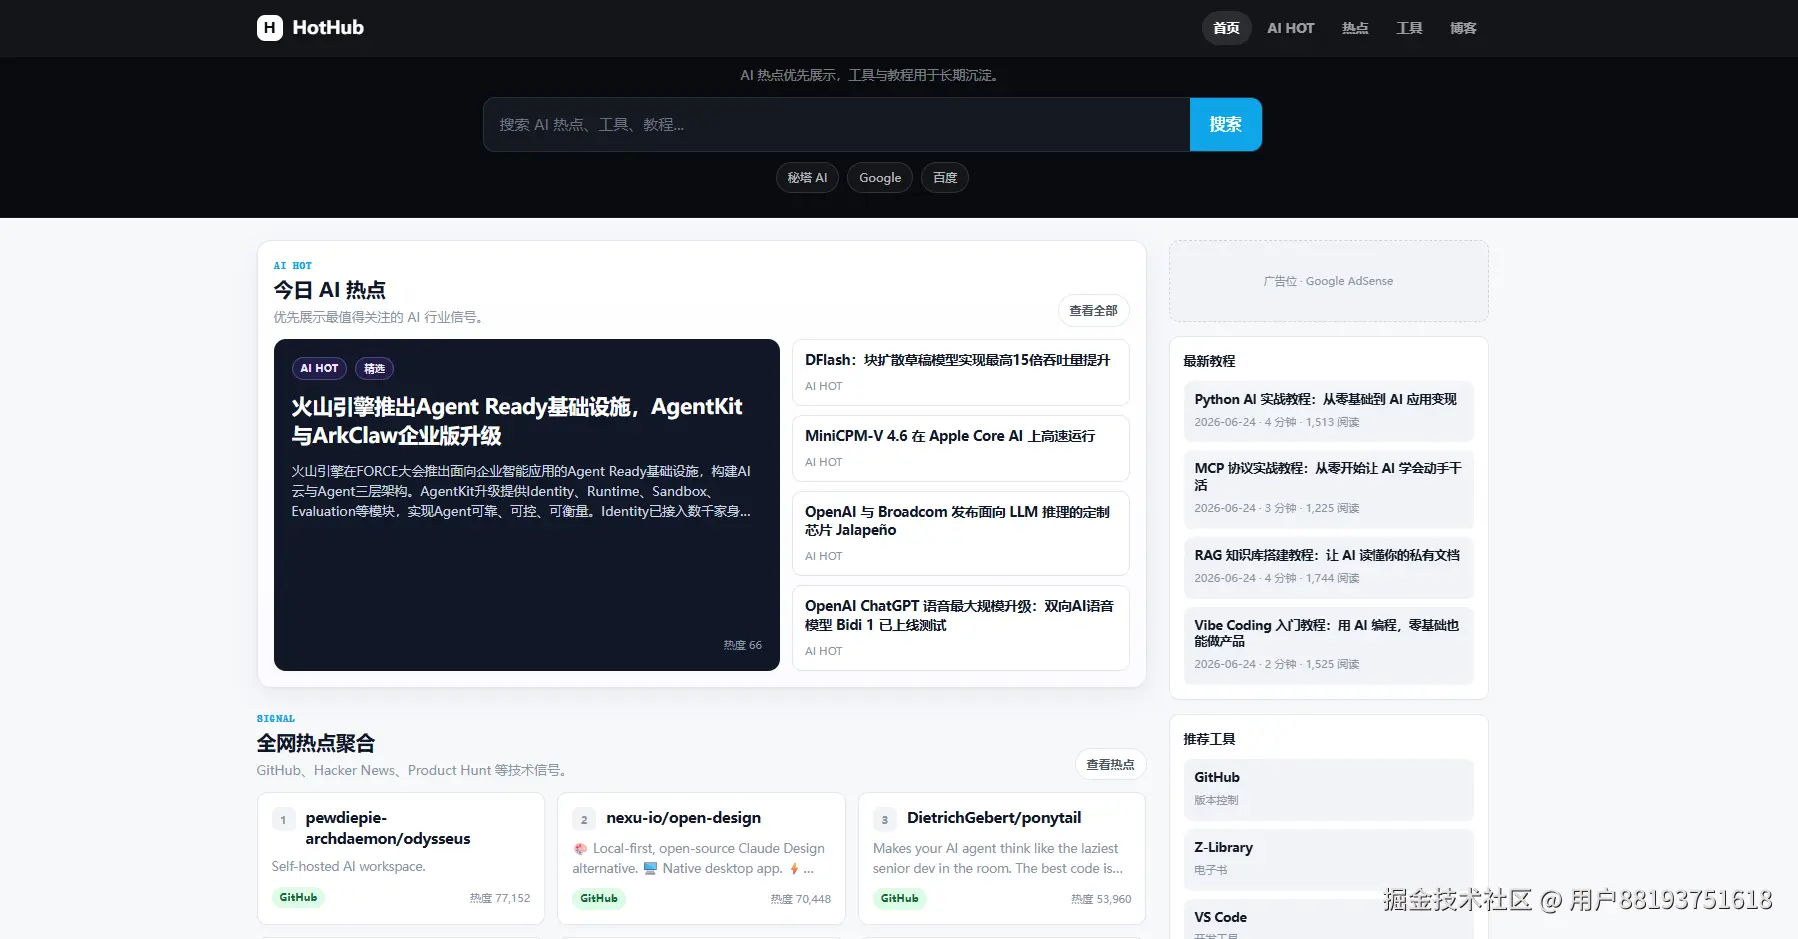This screenshot has height=939, width=1798.
Task: Click the 热度 77,152 value
Action: pyautogui.click(x=500, y=898)
